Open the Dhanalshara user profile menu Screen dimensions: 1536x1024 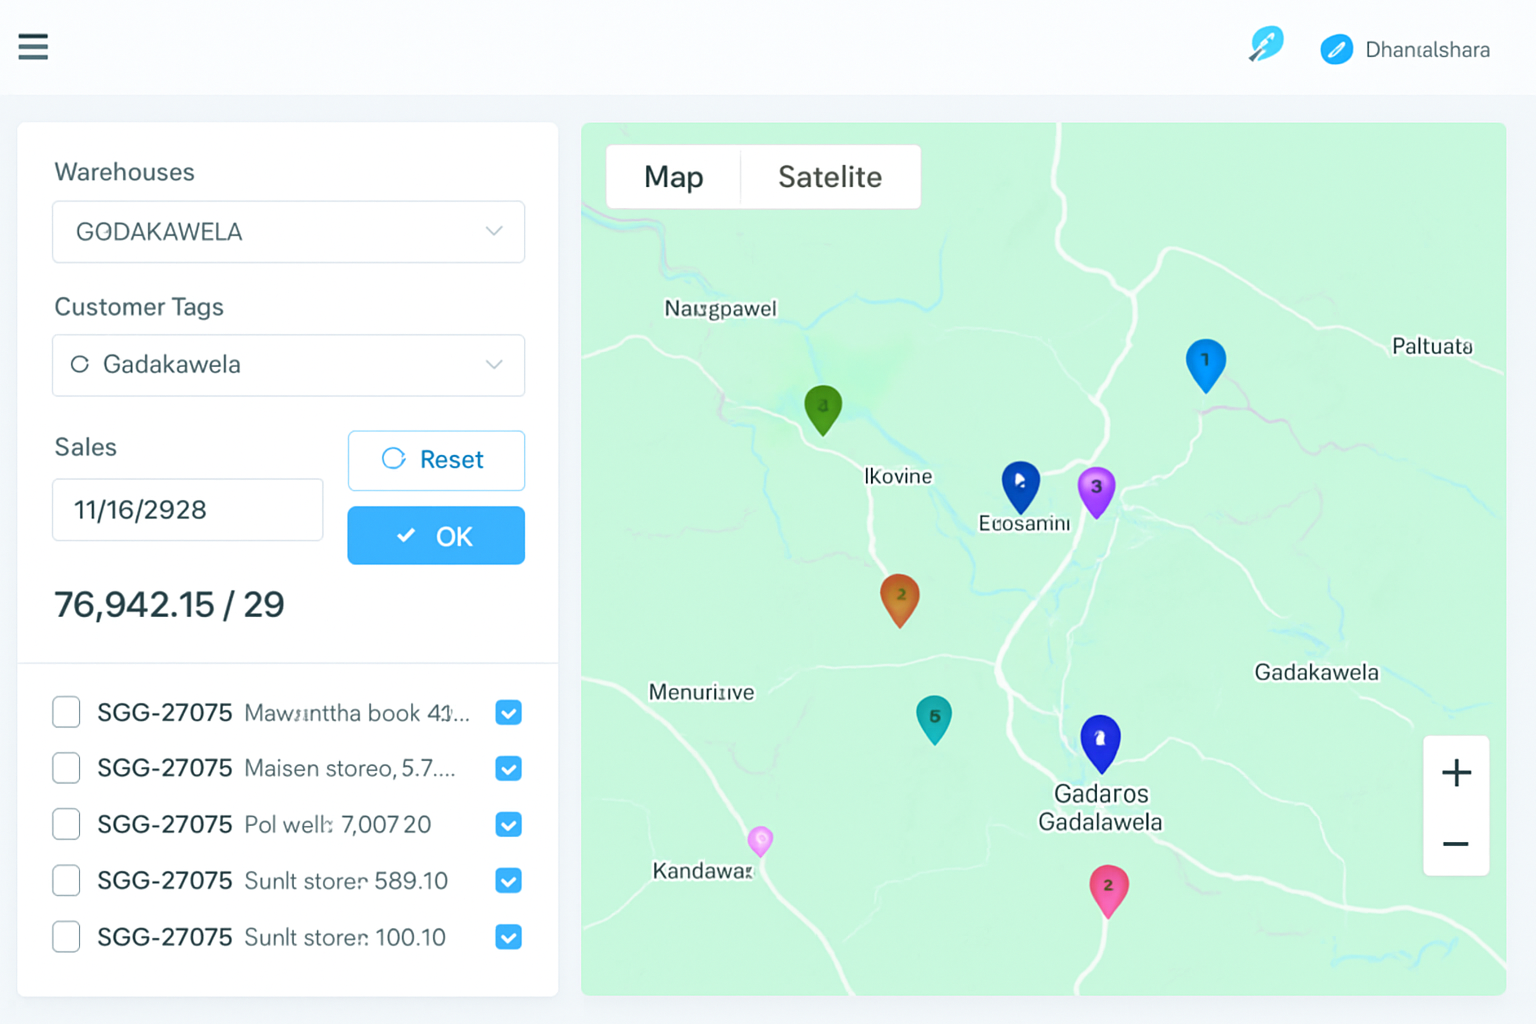point(1405,49)
